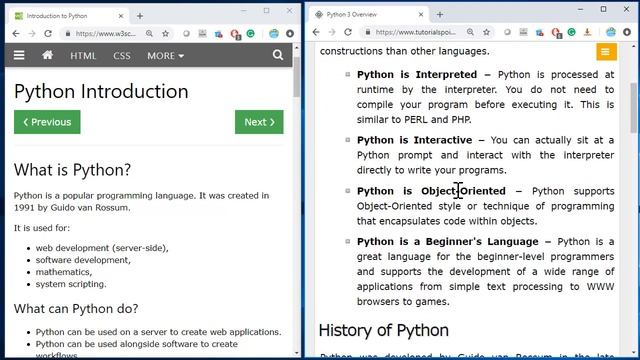Open HTML in w3schools navbar

[x=83, y=56]
